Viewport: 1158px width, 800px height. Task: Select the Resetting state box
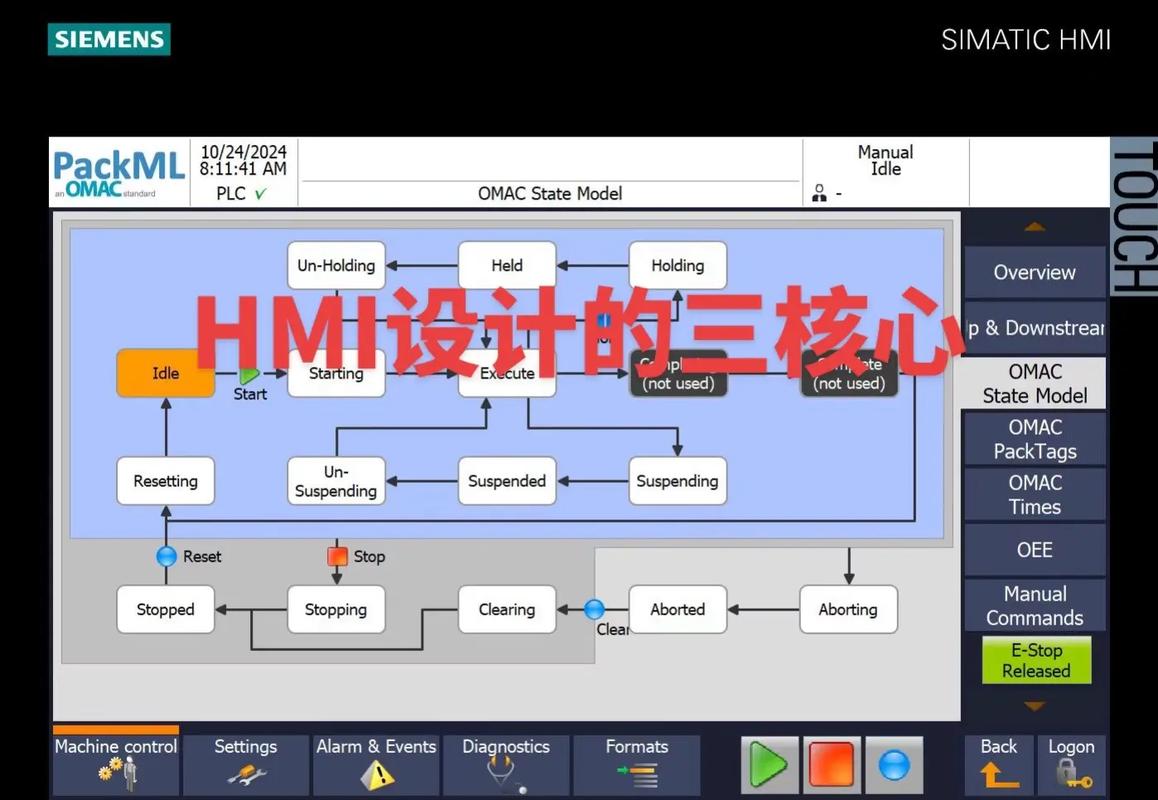click(165, 481)
